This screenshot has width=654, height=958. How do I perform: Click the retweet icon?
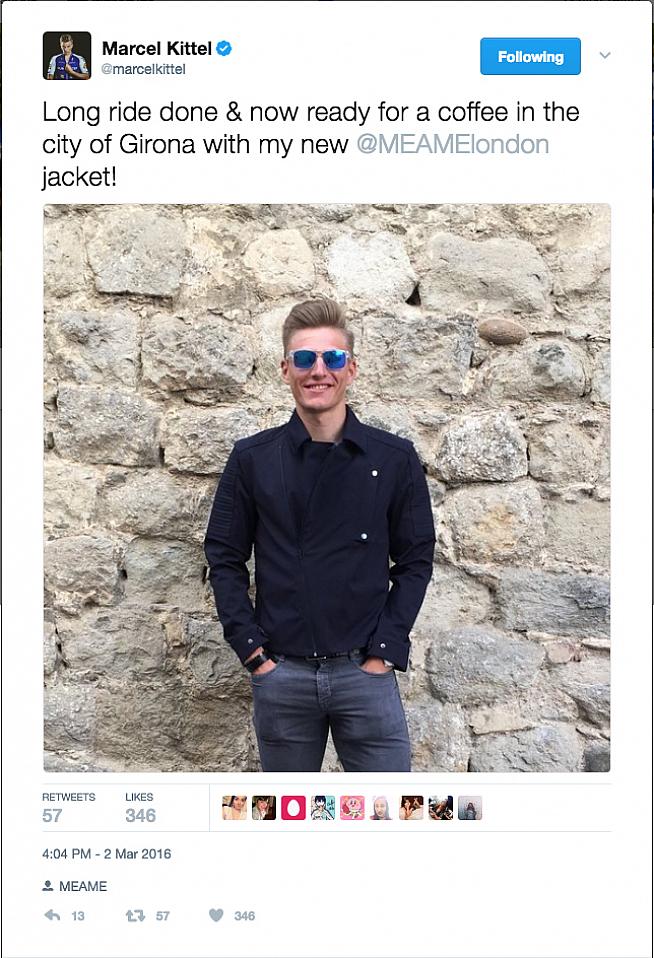[x=135, y=915]
